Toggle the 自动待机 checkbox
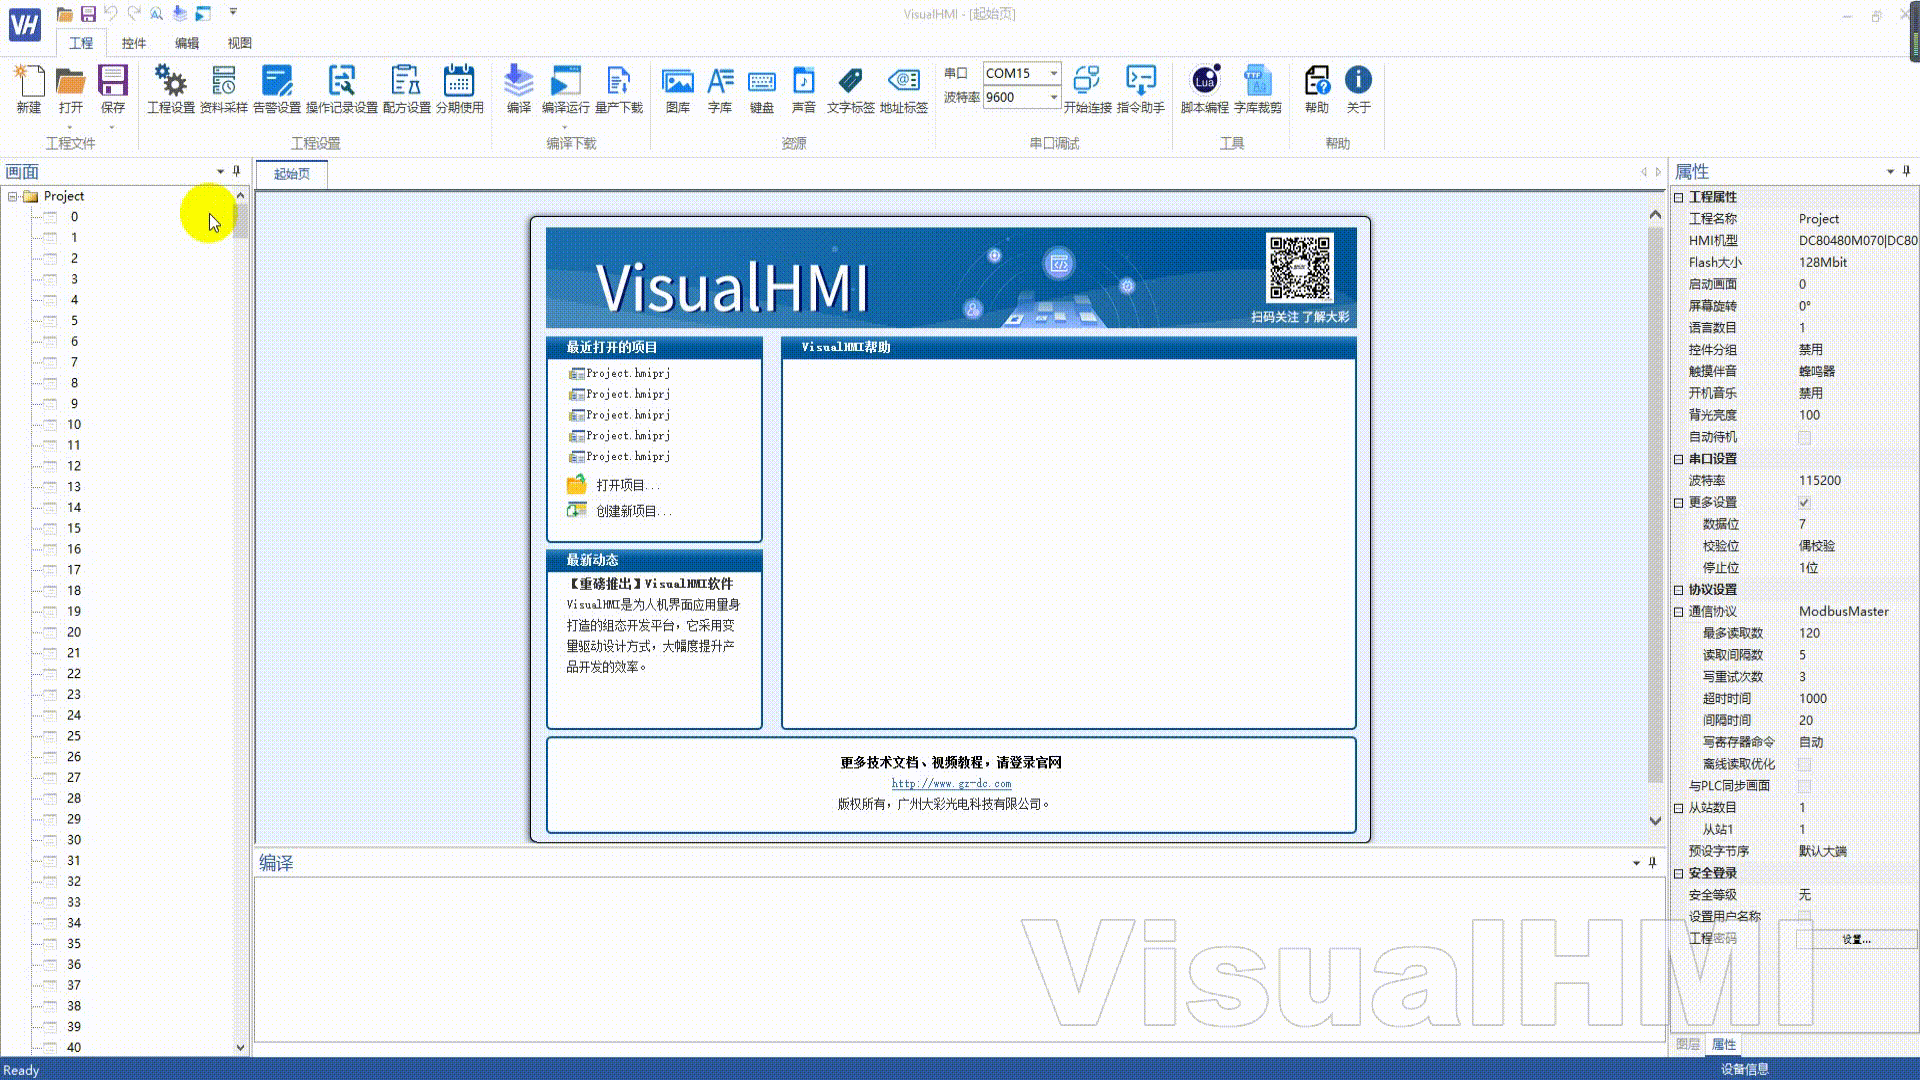The image size is (1920, 1080). click(x=1804, y=438)
